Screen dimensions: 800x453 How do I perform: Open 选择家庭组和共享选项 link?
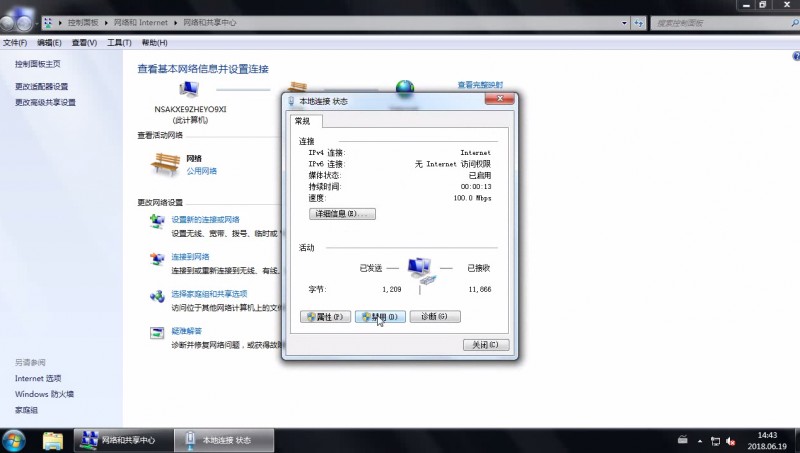tap(209, 294)
